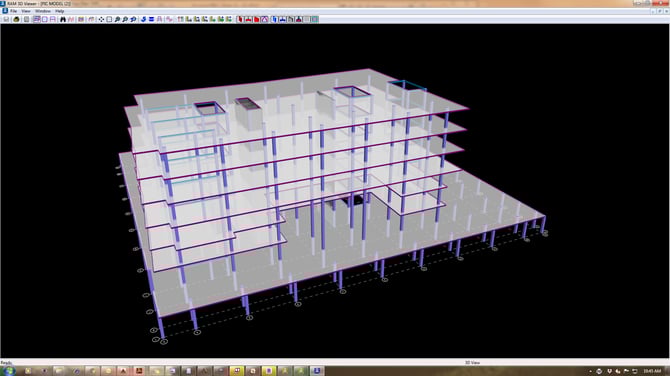Open the File menu
The width and height of the screenshot is (670, 376).
click(13, 11)
